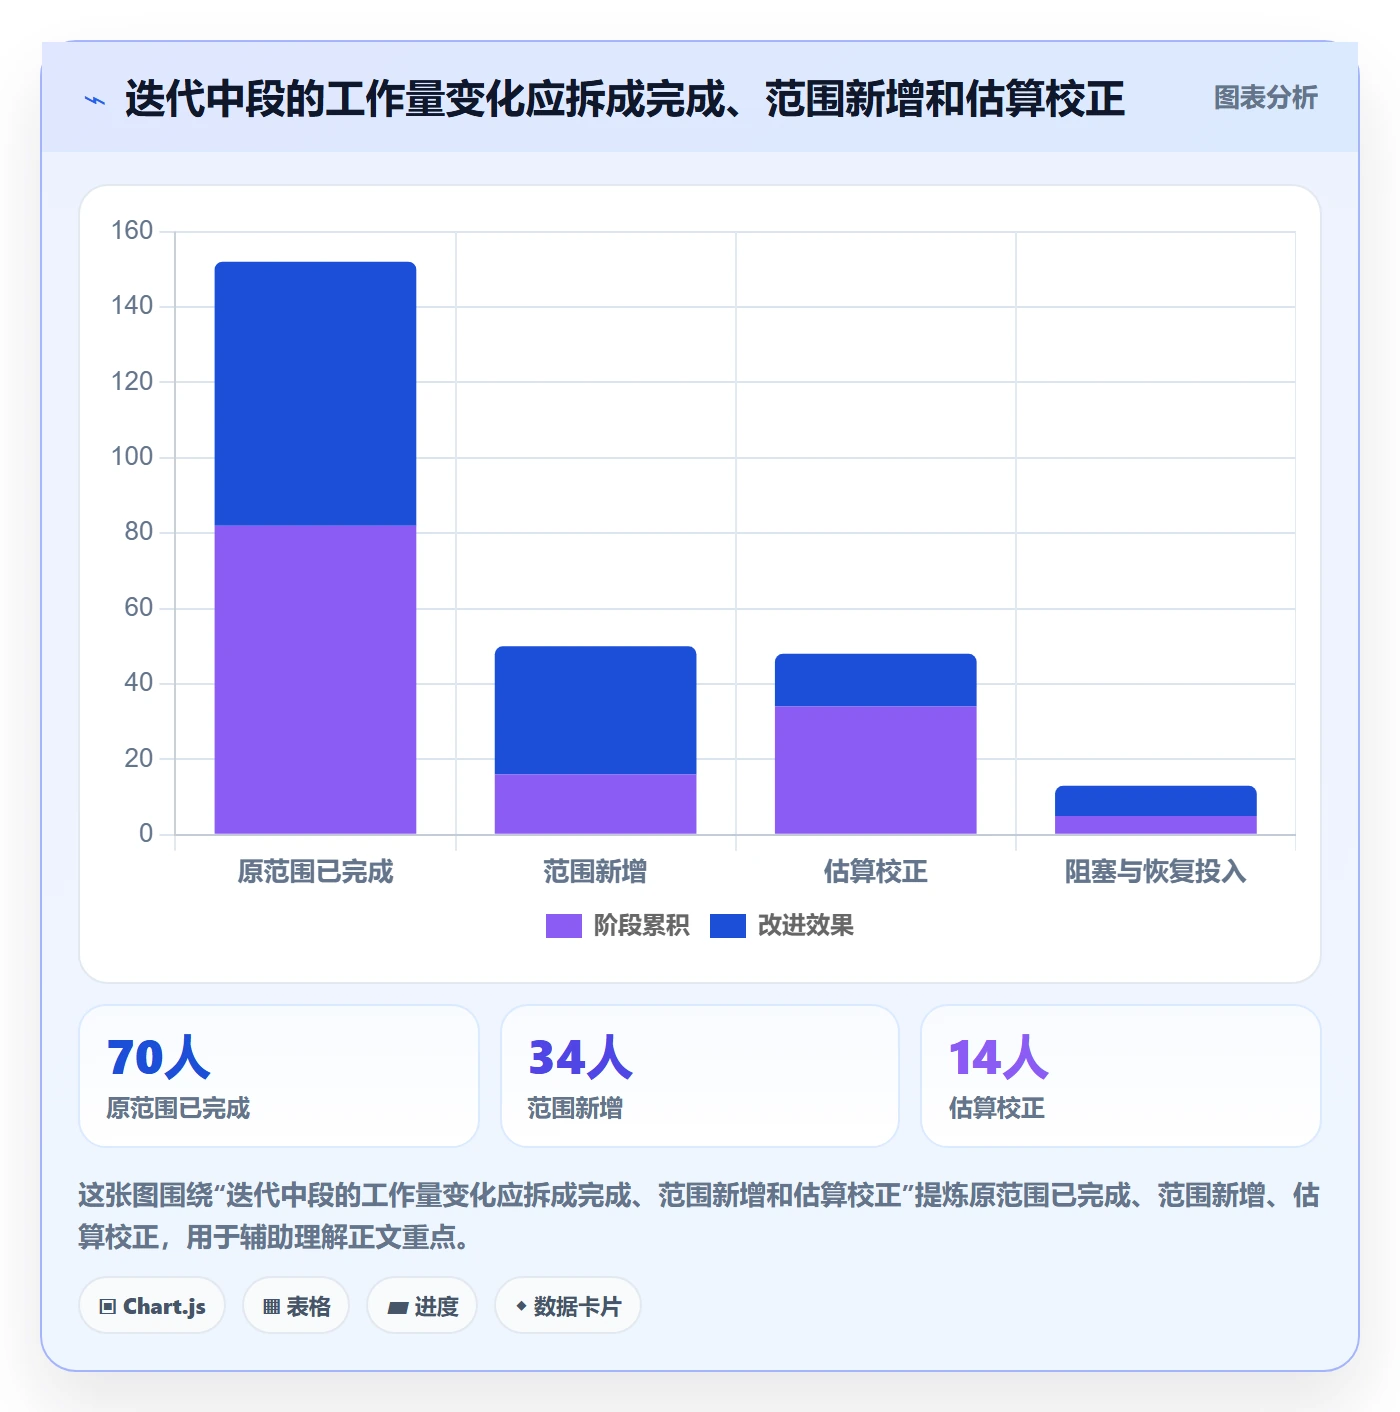Select the 进度 tag chip
The width and height of the screenshot is (1400, 1412).
[422, 1306]
